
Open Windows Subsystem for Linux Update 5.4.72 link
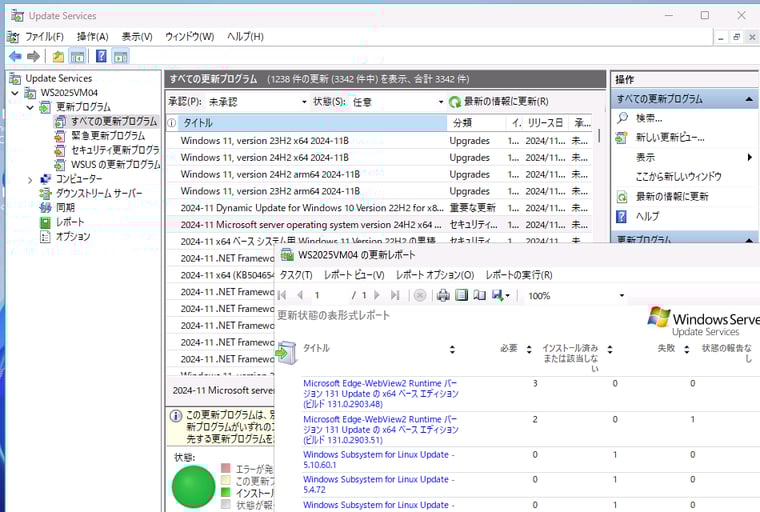click(379, 484)
